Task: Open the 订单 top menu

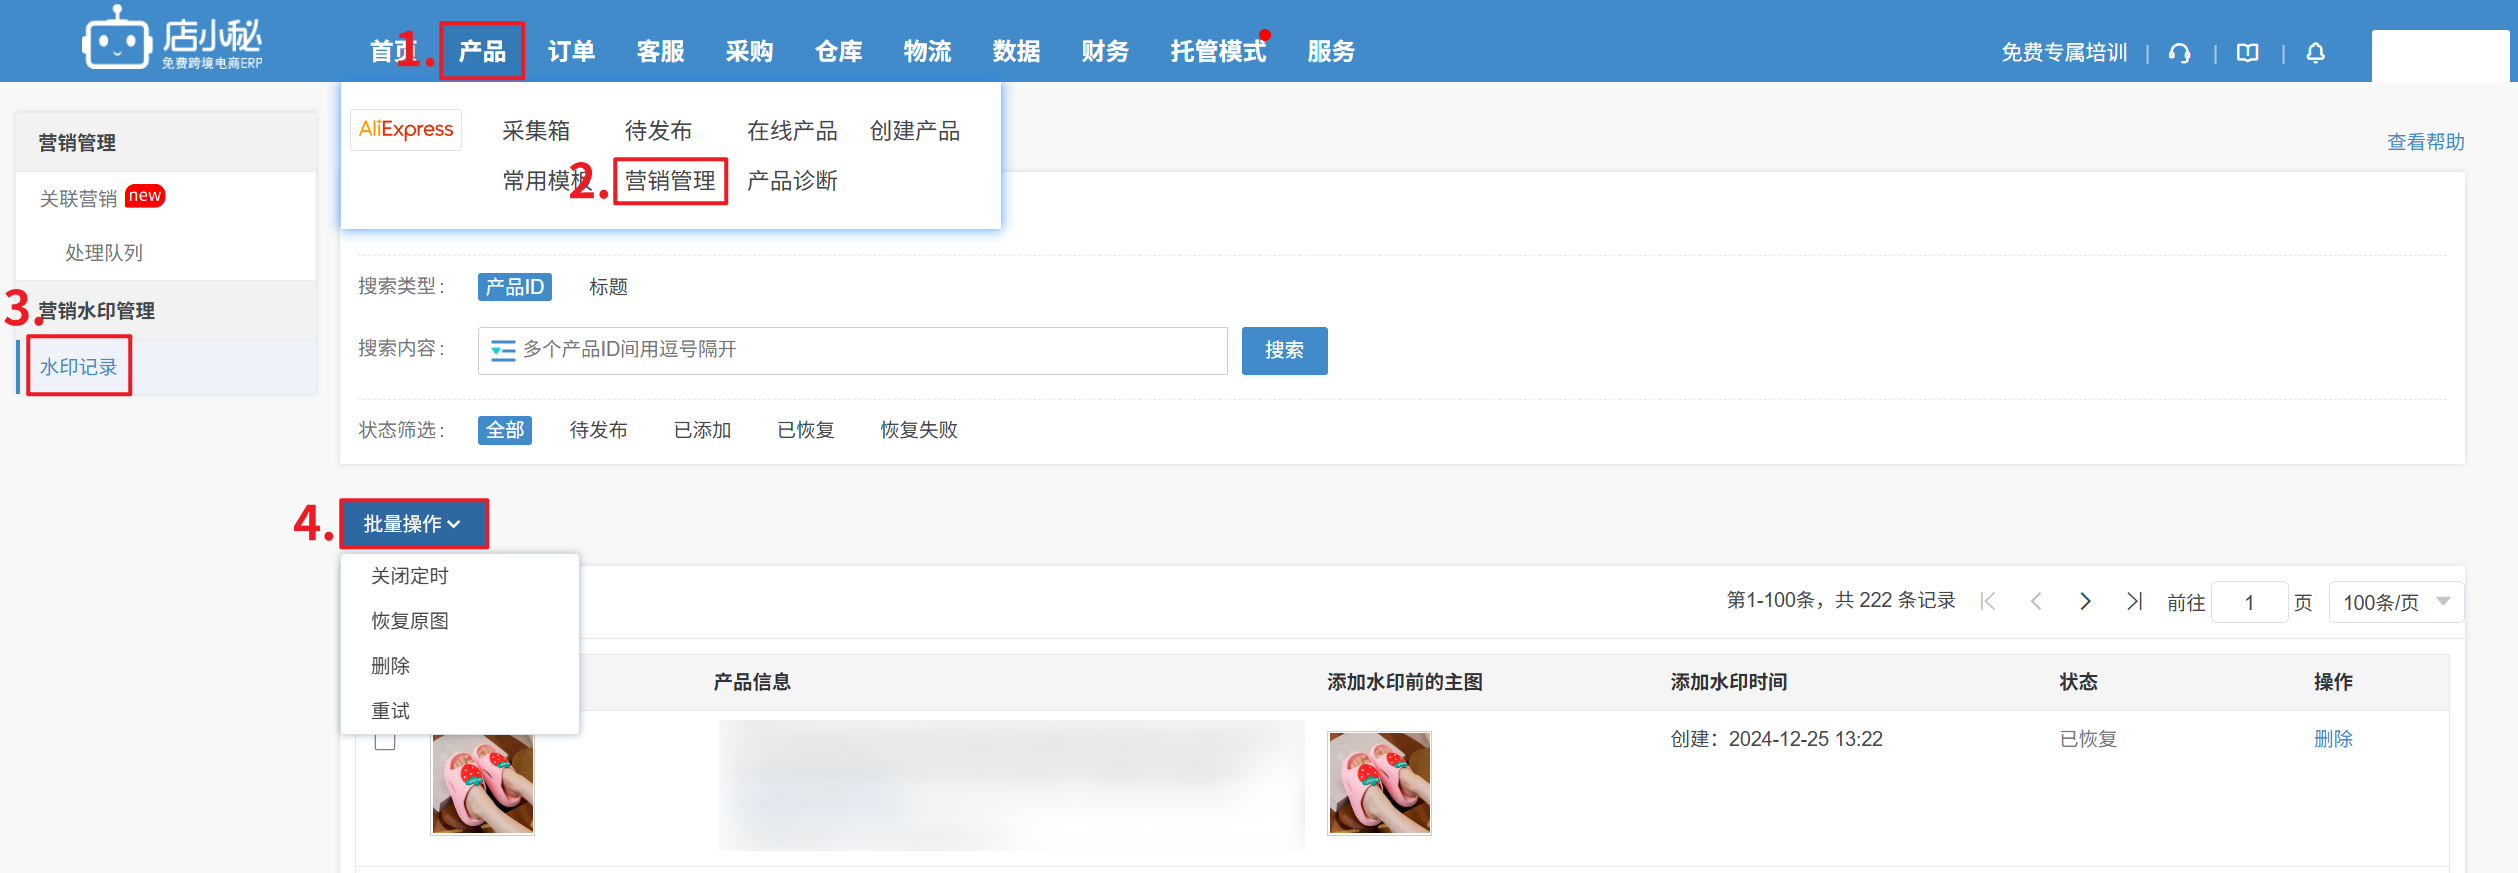Action: point(571,51)
